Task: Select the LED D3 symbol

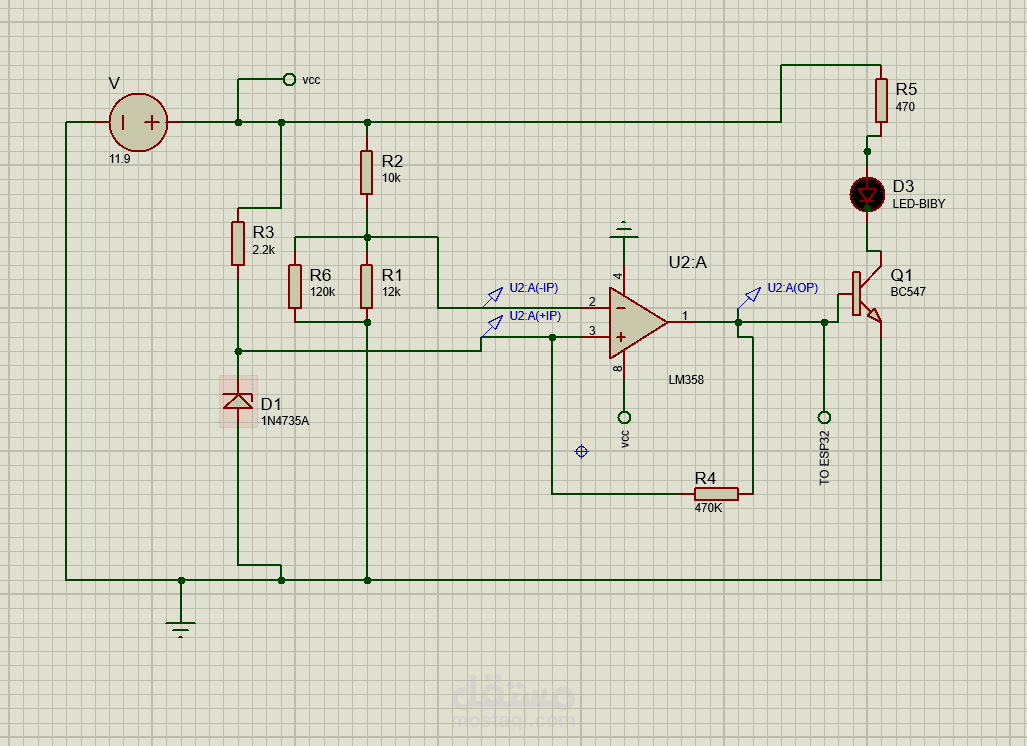Action: coord(867,195)
